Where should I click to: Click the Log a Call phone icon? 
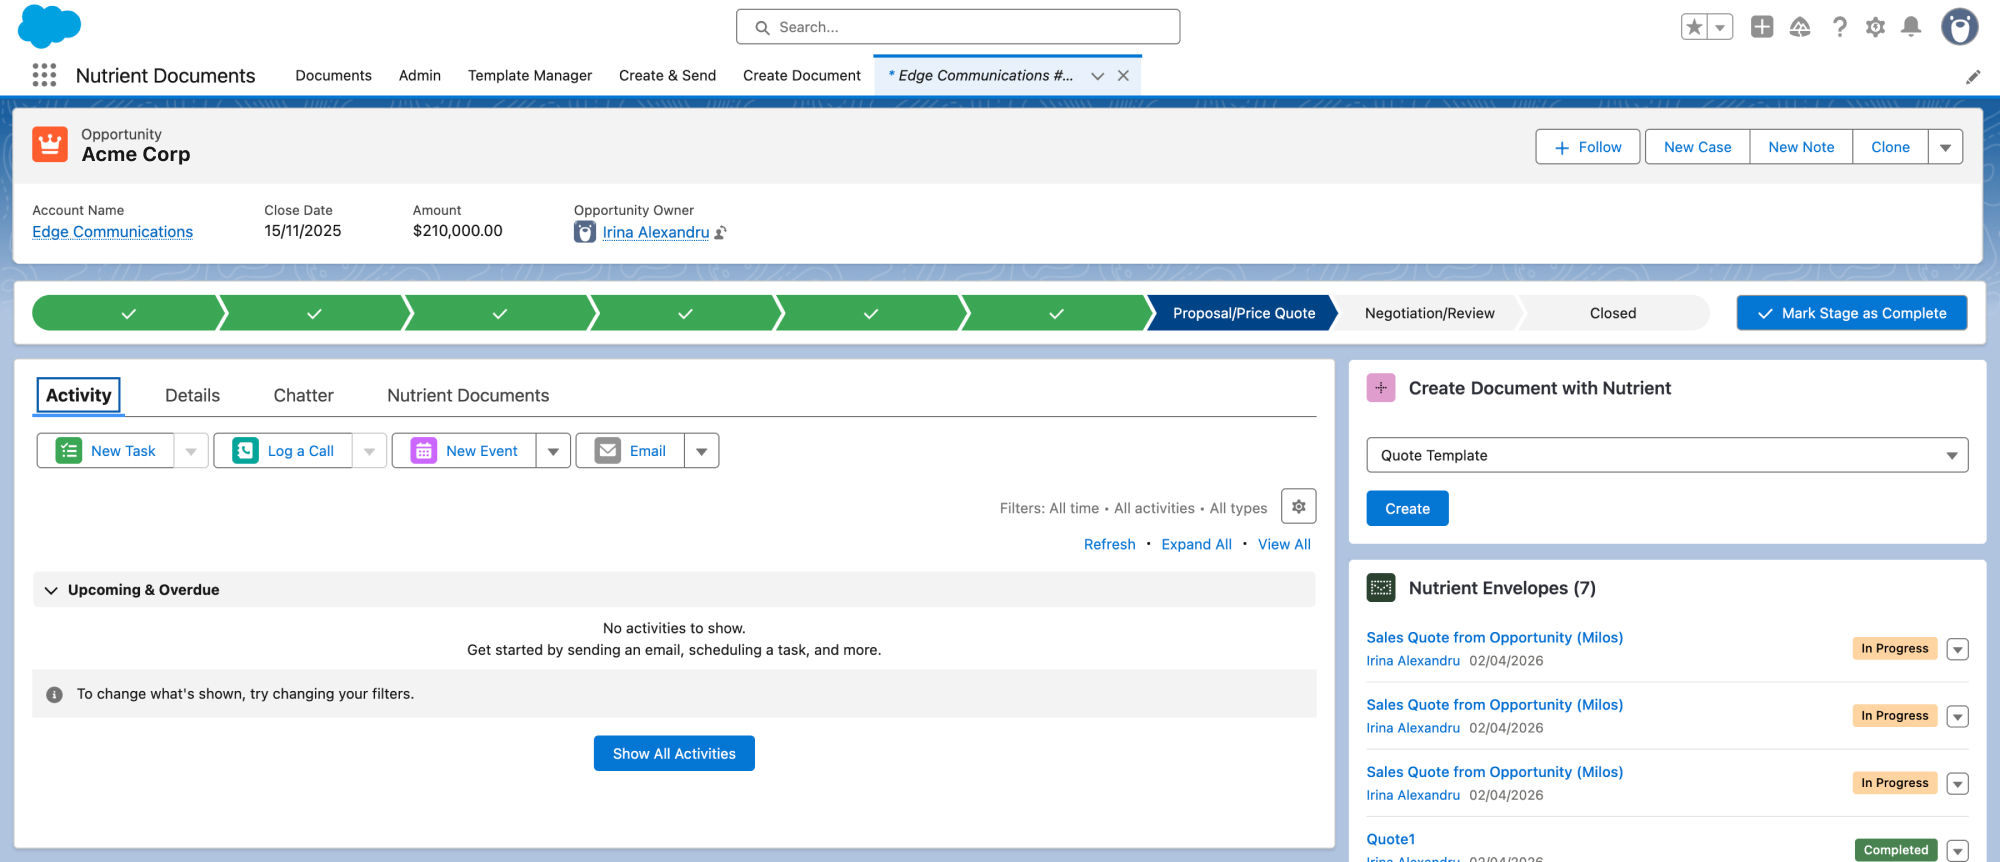245,451
